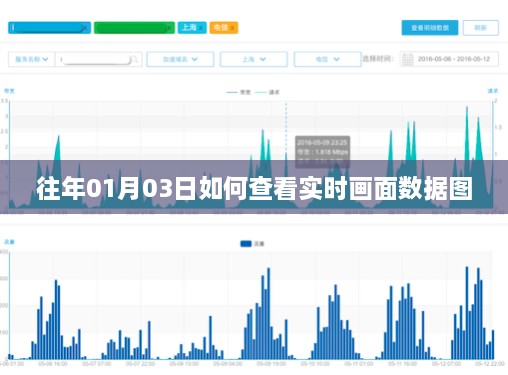The image size is (508, 375).
Task: Remove the green redacted filter tag
Action: [170, 28]
